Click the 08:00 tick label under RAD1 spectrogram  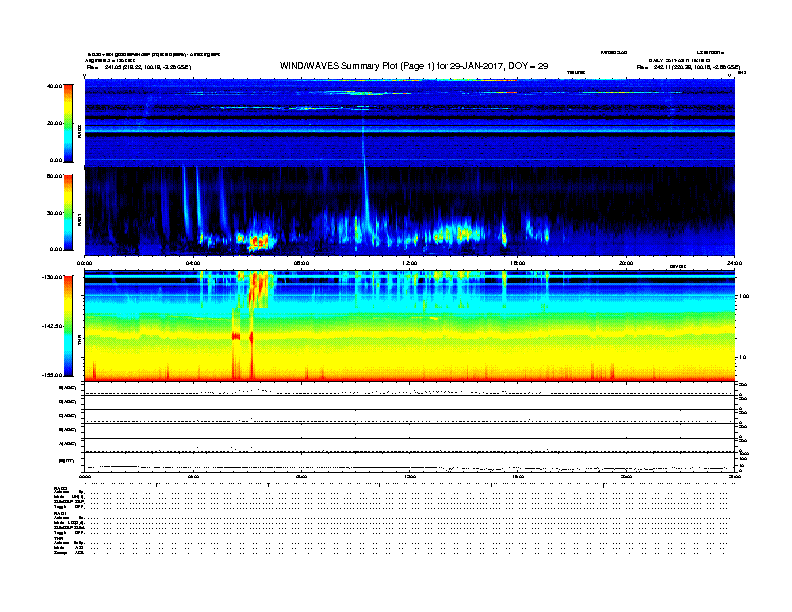(x=301, y=263)
